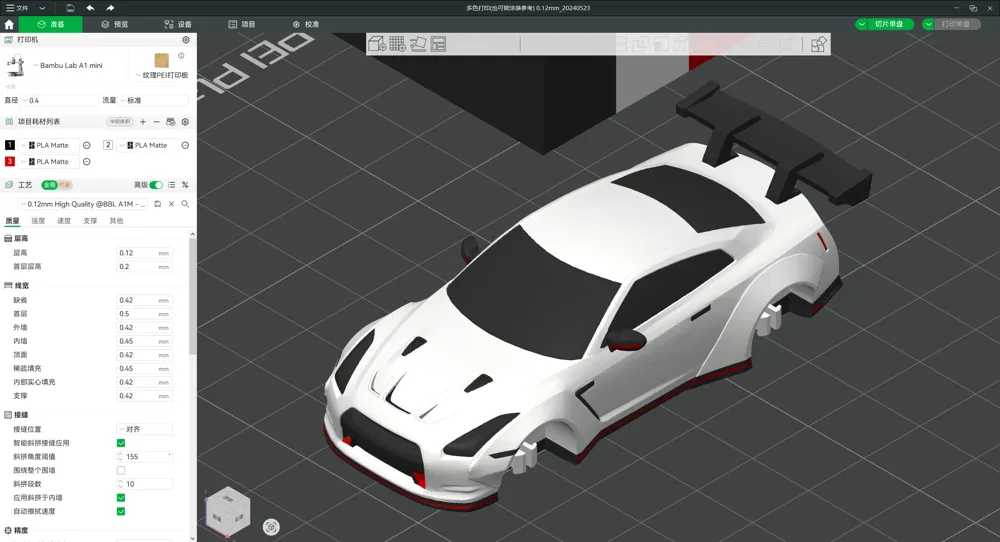Remove a filament with the minus icon

click(156, 122)
